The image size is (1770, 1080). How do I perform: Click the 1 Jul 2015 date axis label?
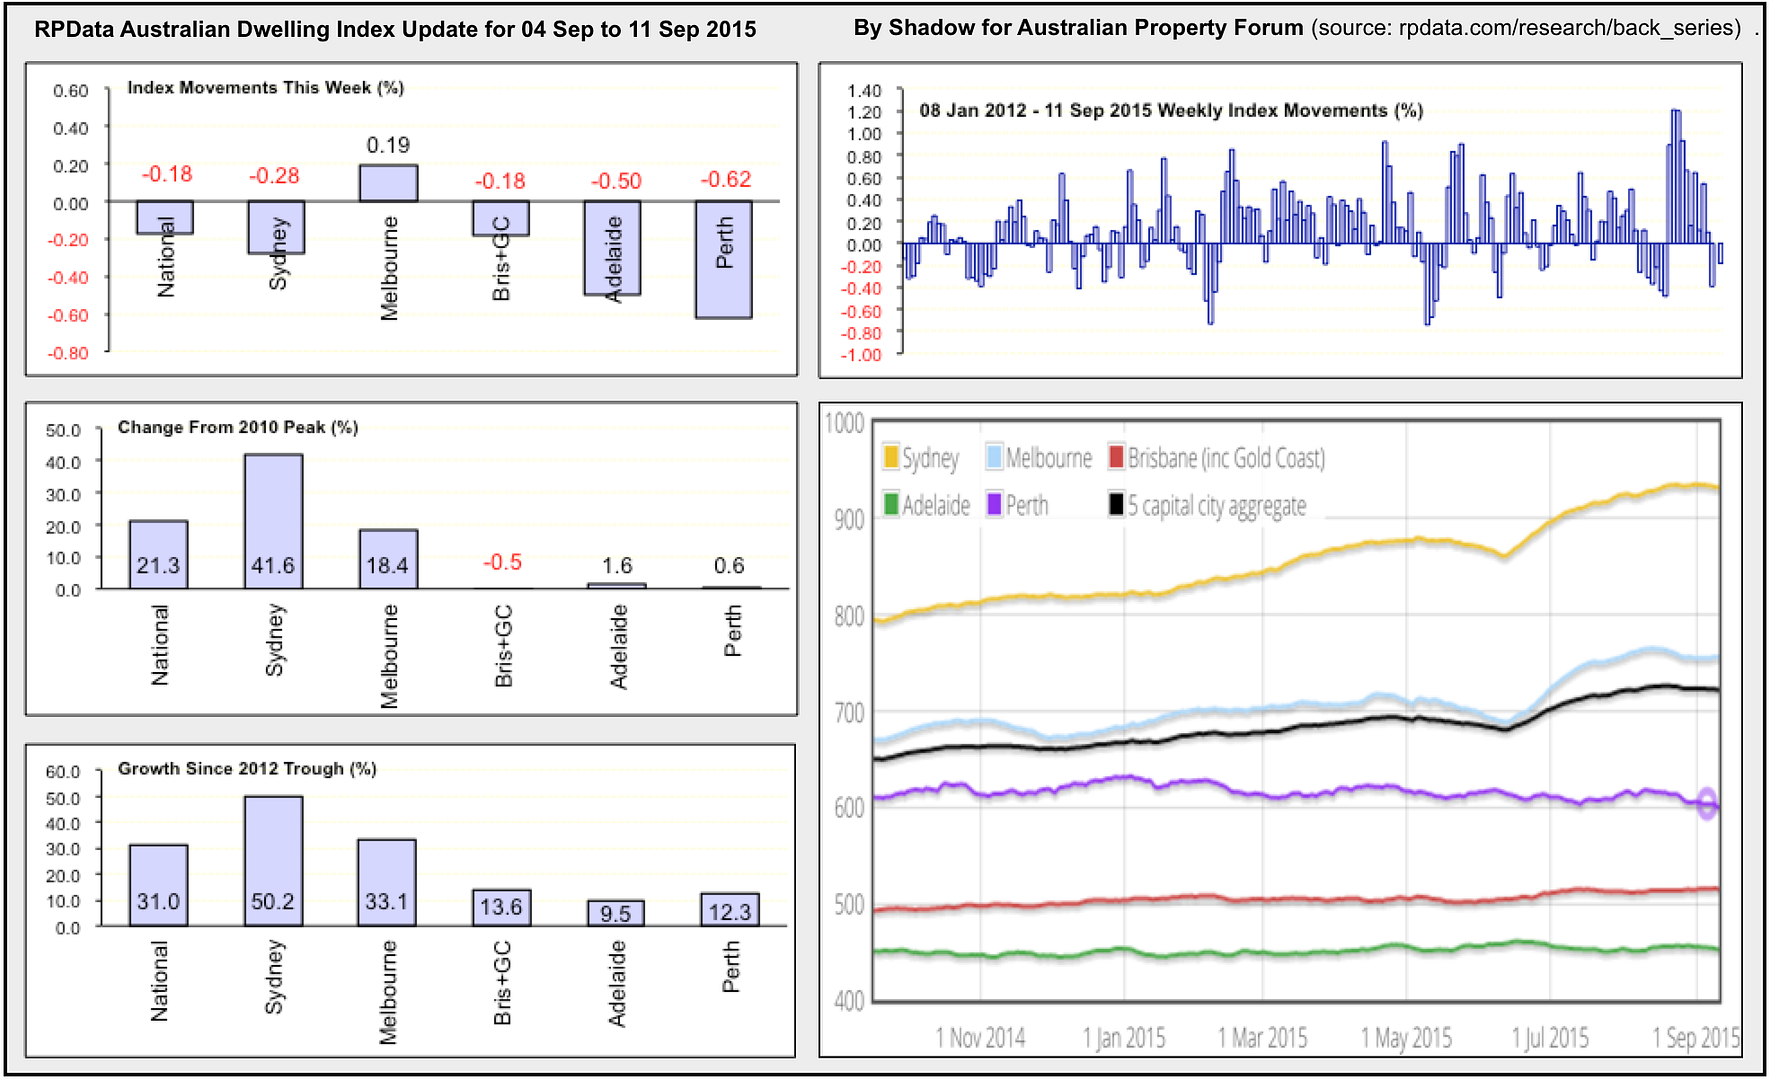coord(1550,1038)
